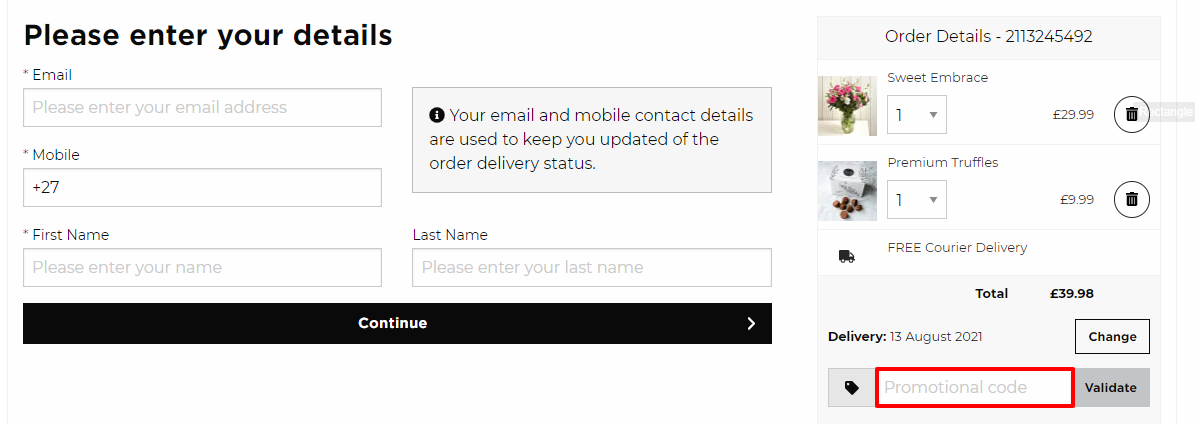
Task: Click the courier delivery truck icon
Action: 847,257
